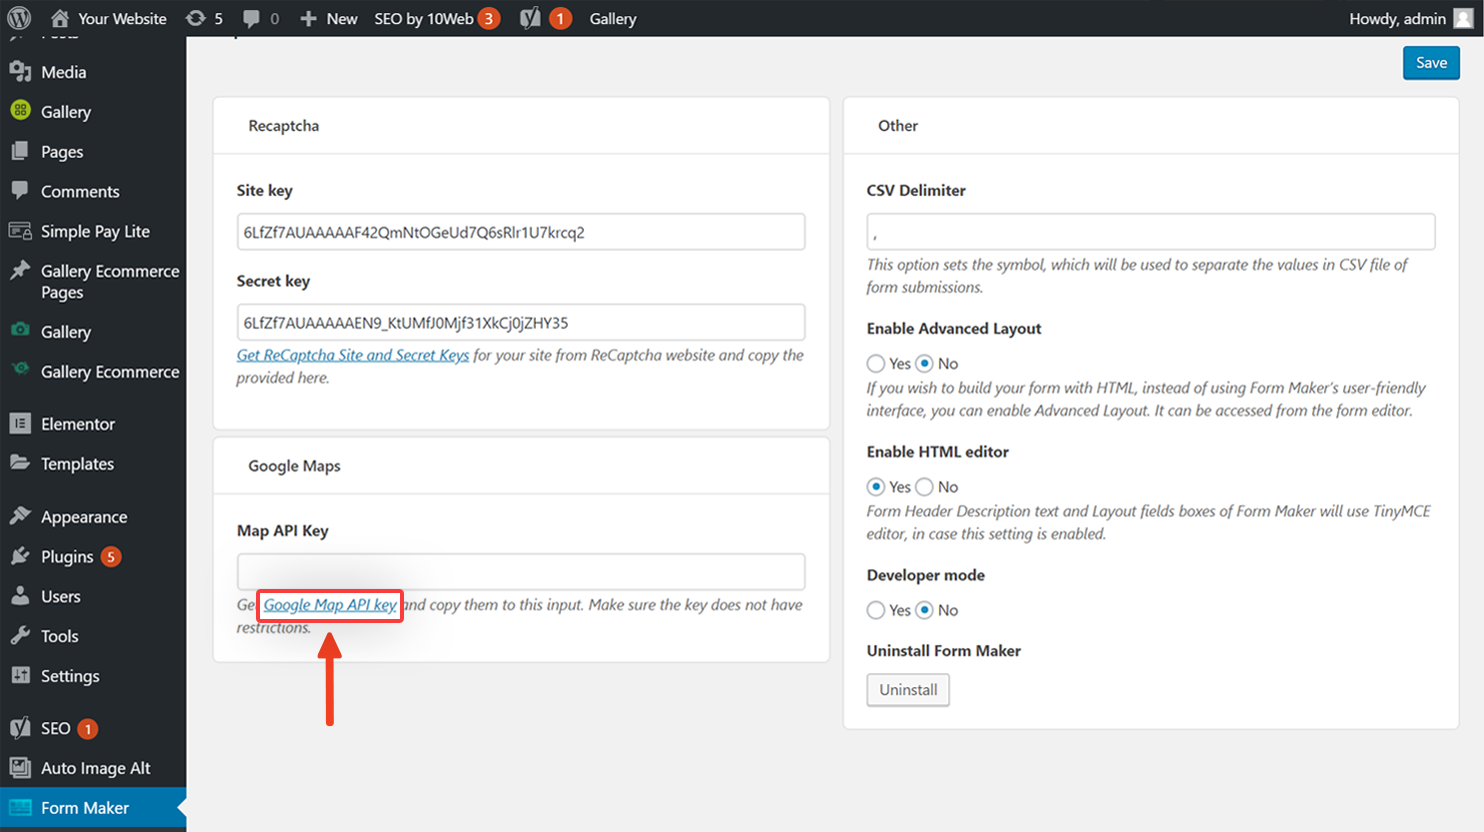Click the CSV Delimiter input field
The width and height of the screenshot is (1484, 832).
point(1151,232)
